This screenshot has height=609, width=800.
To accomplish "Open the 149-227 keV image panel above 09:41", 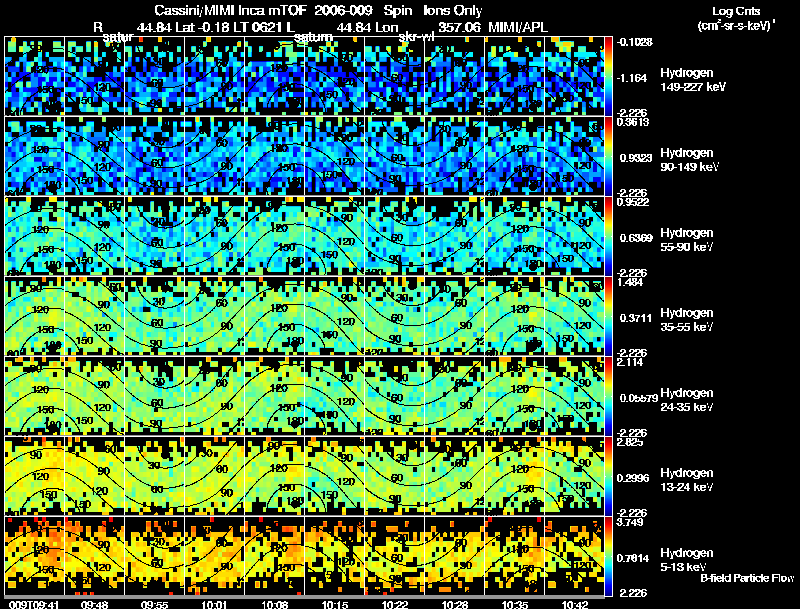I will click(35, 76).
